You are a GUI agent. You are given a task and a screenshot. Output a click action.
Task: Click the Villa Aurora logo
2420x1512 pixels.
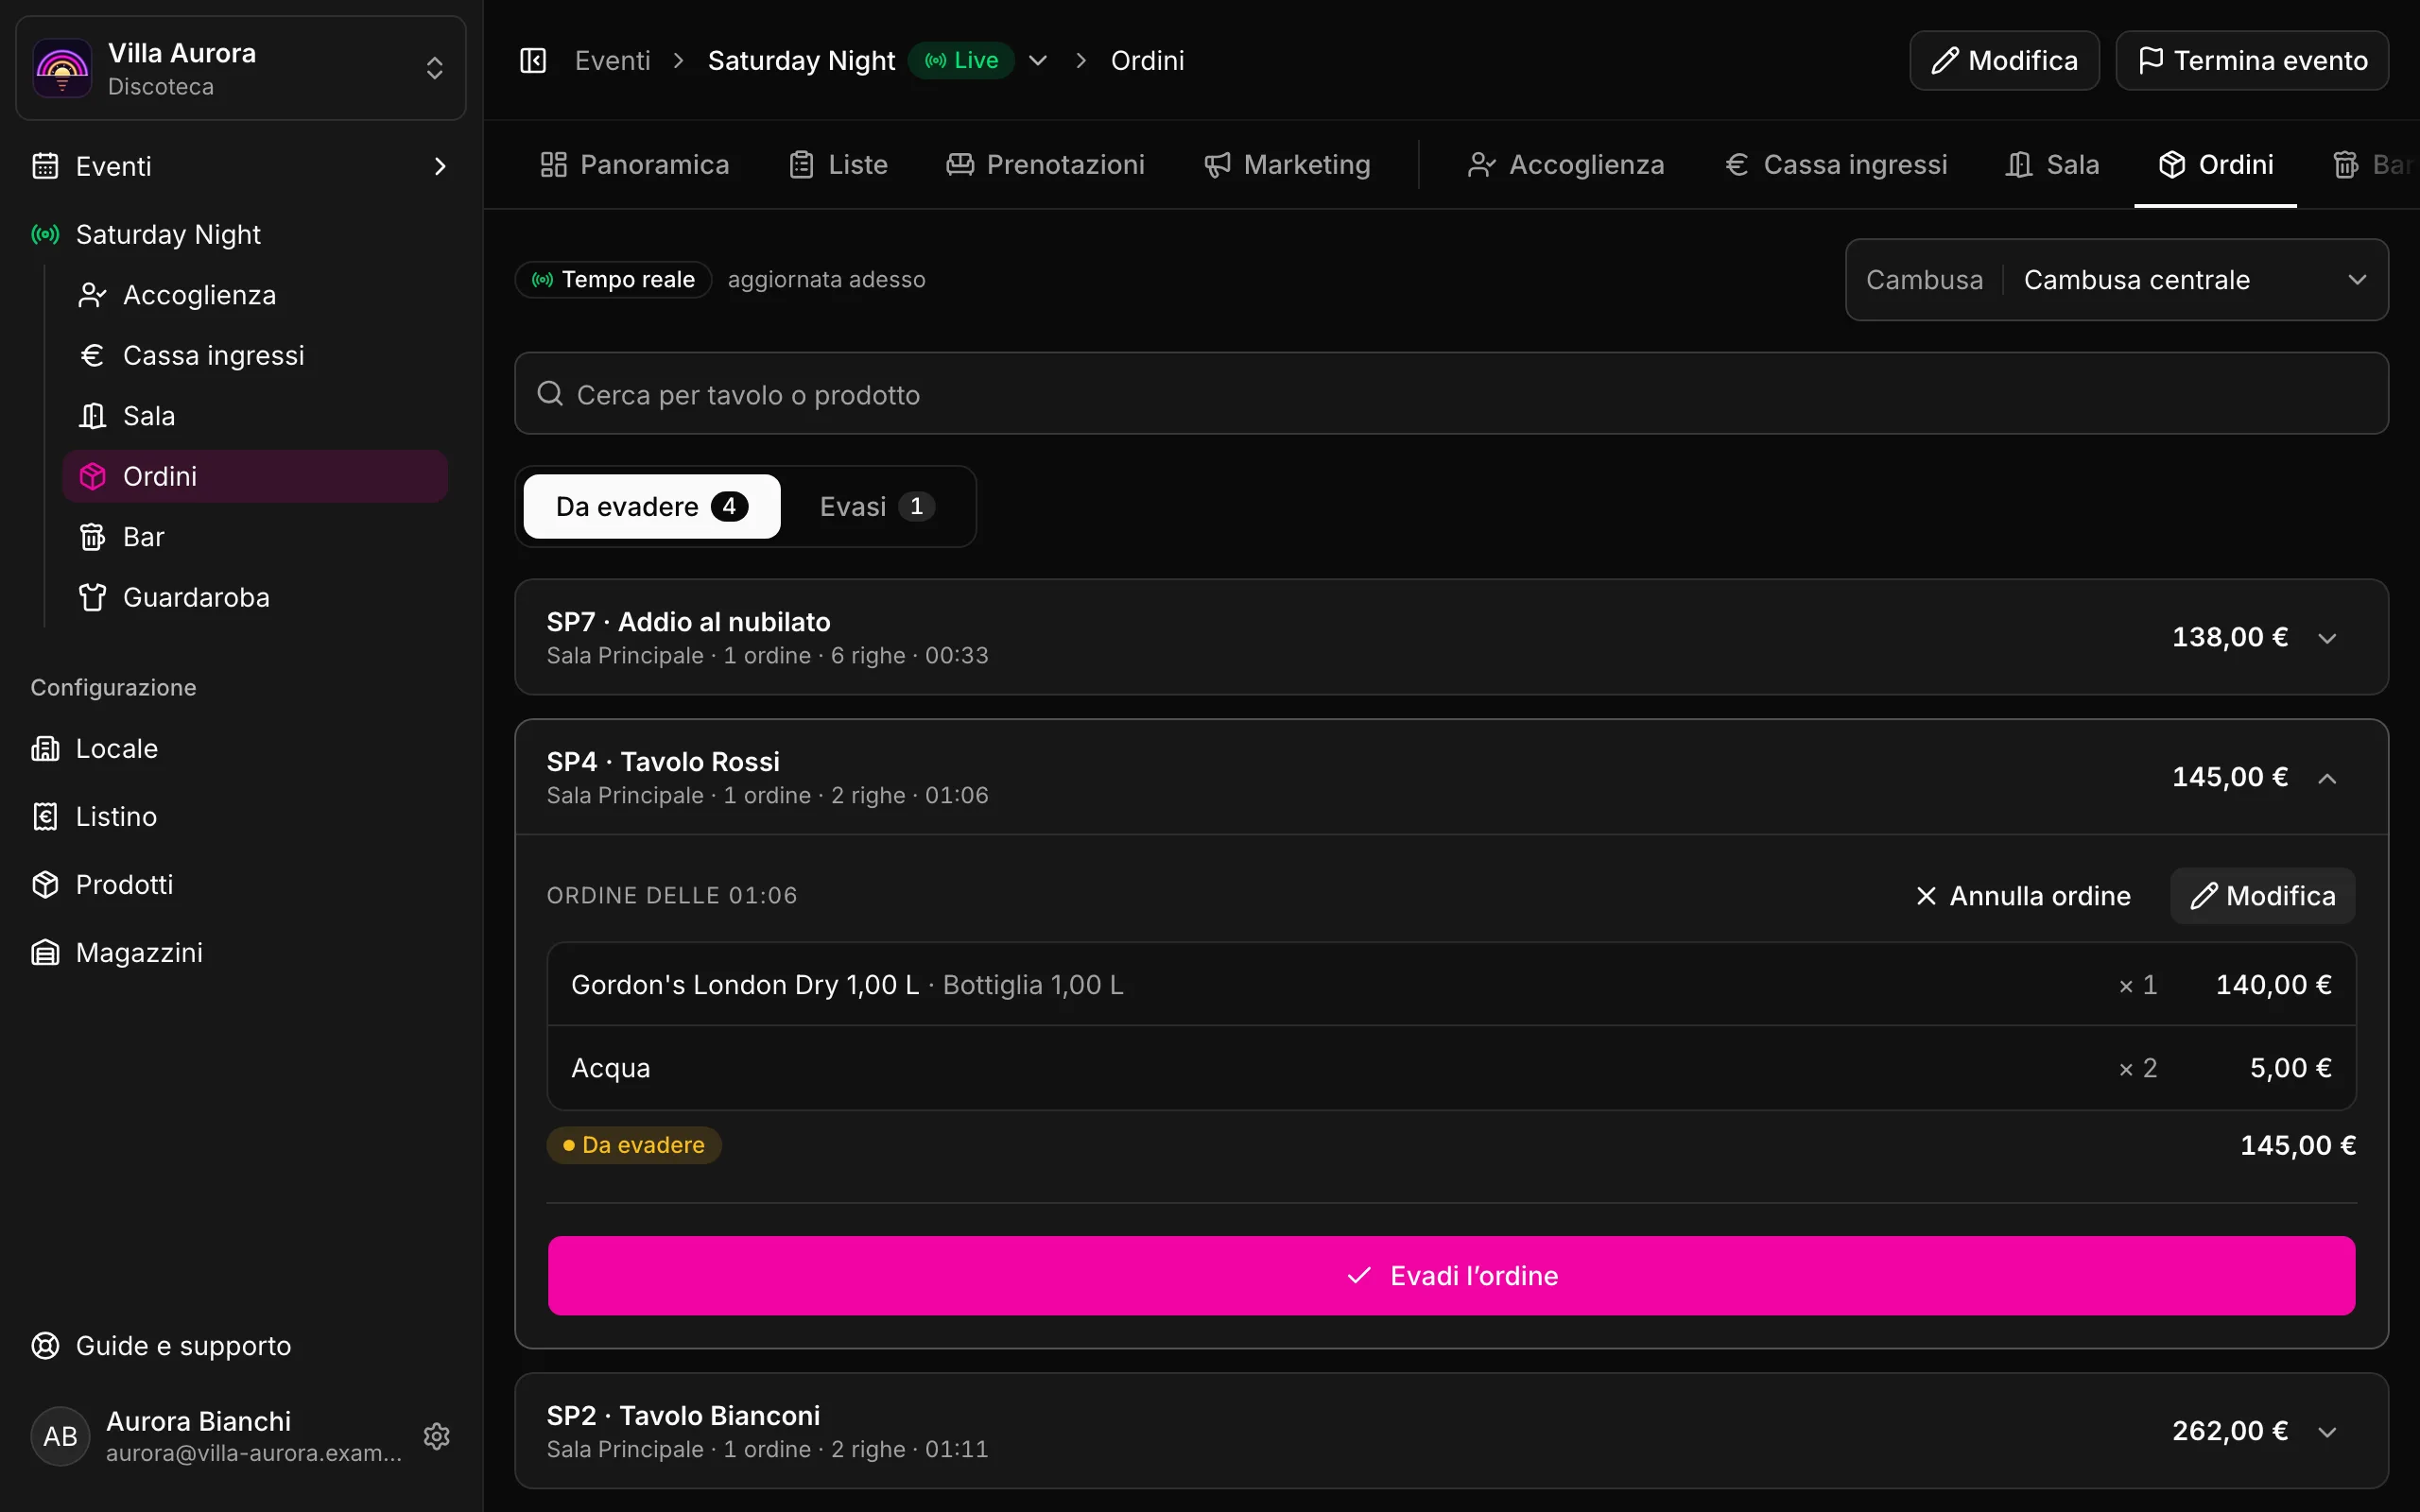(x=62, y=68)
